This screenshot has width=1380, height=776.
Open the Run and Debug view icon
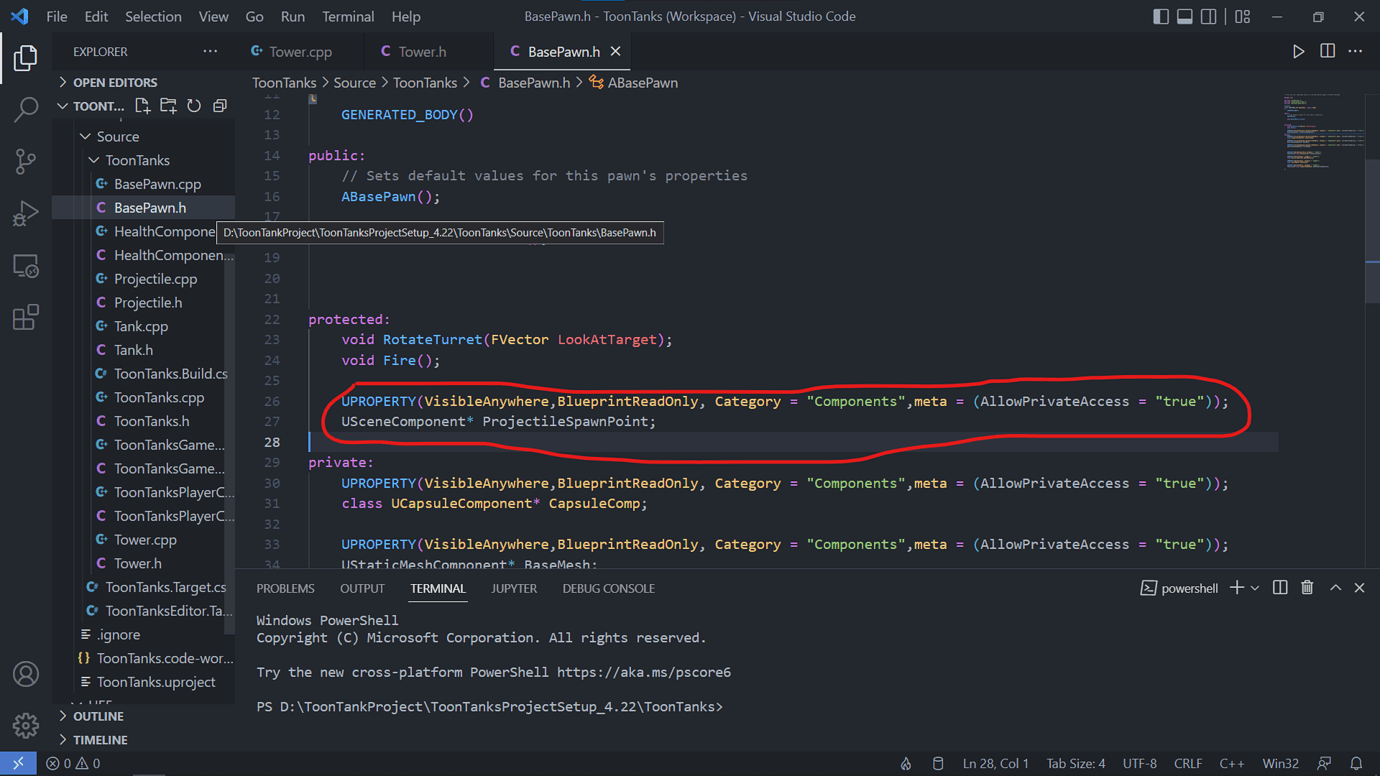coord(26,213)
